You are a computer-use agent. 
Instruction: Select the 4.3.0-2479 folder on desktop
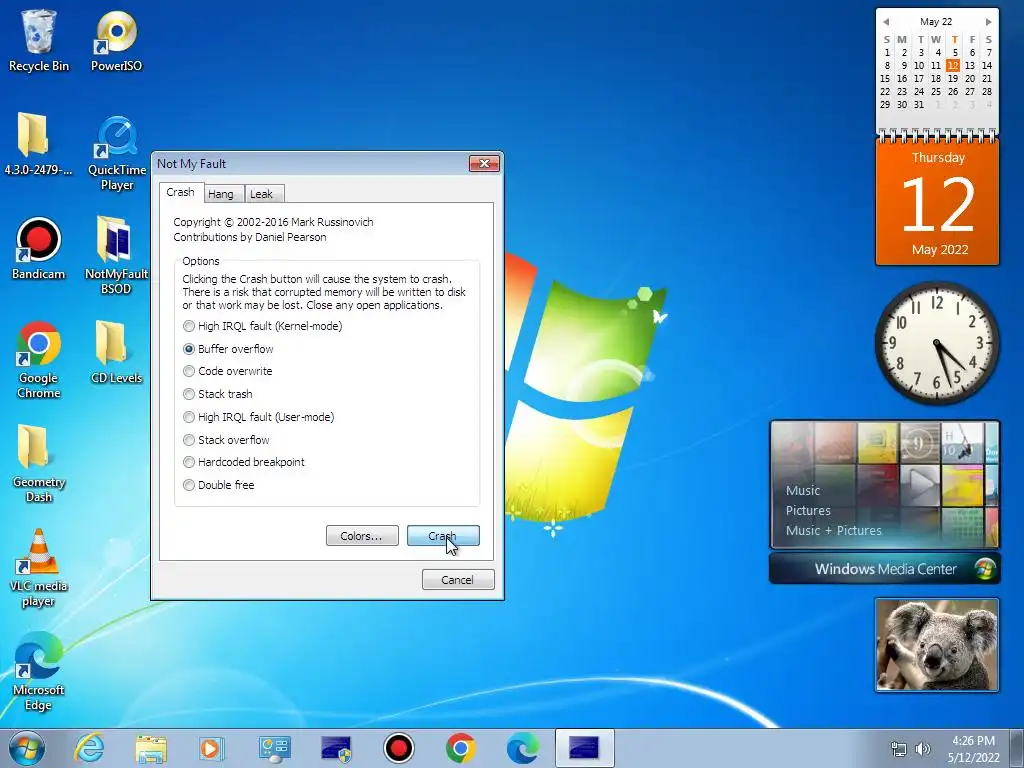tap(37, 144)
